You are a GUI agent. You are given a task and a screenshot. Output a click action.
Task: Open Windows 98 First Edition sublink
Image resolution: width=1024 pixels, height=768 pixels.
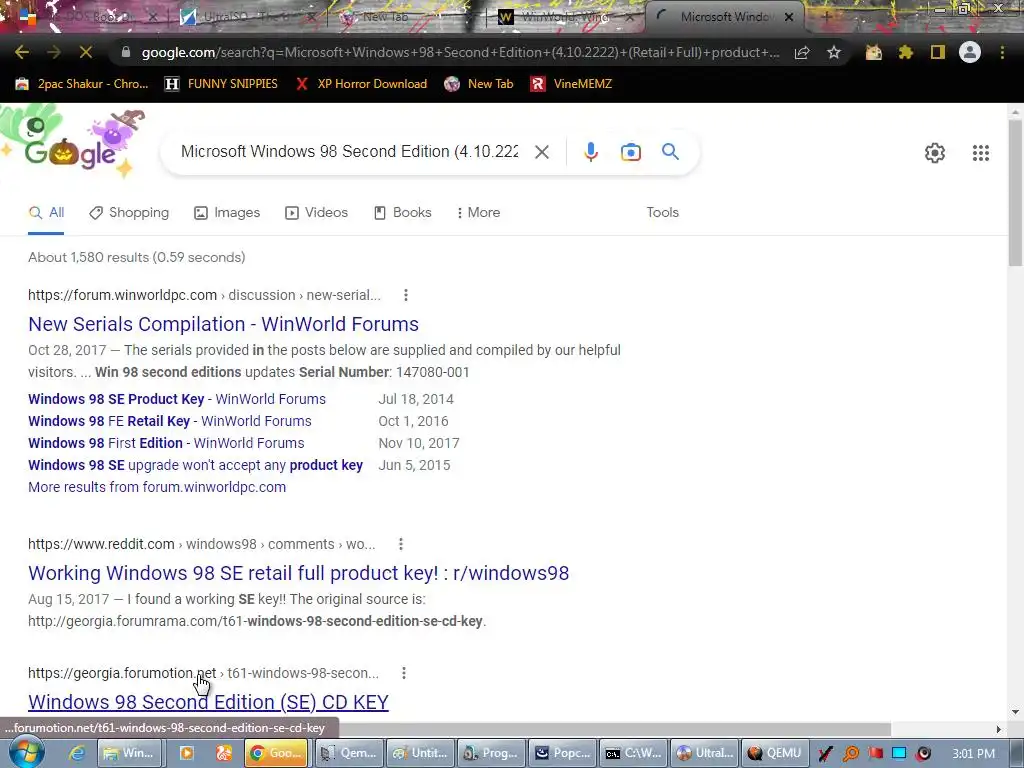[166, 443]
